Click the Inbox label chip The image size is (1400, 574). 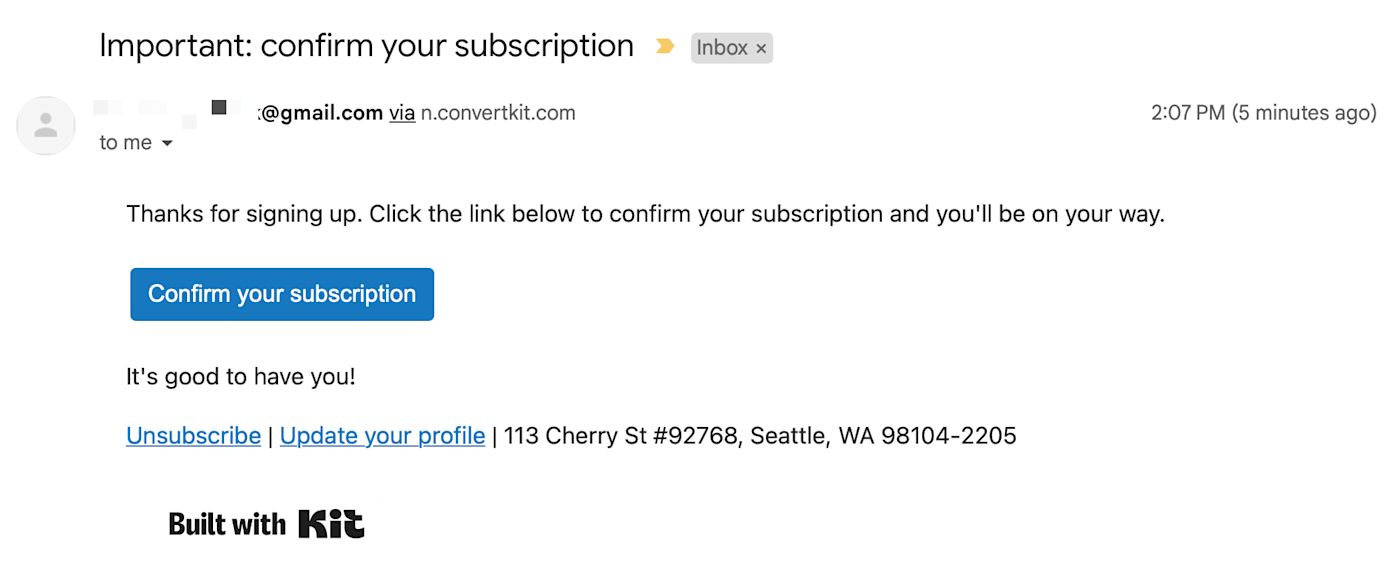(721, 48)
